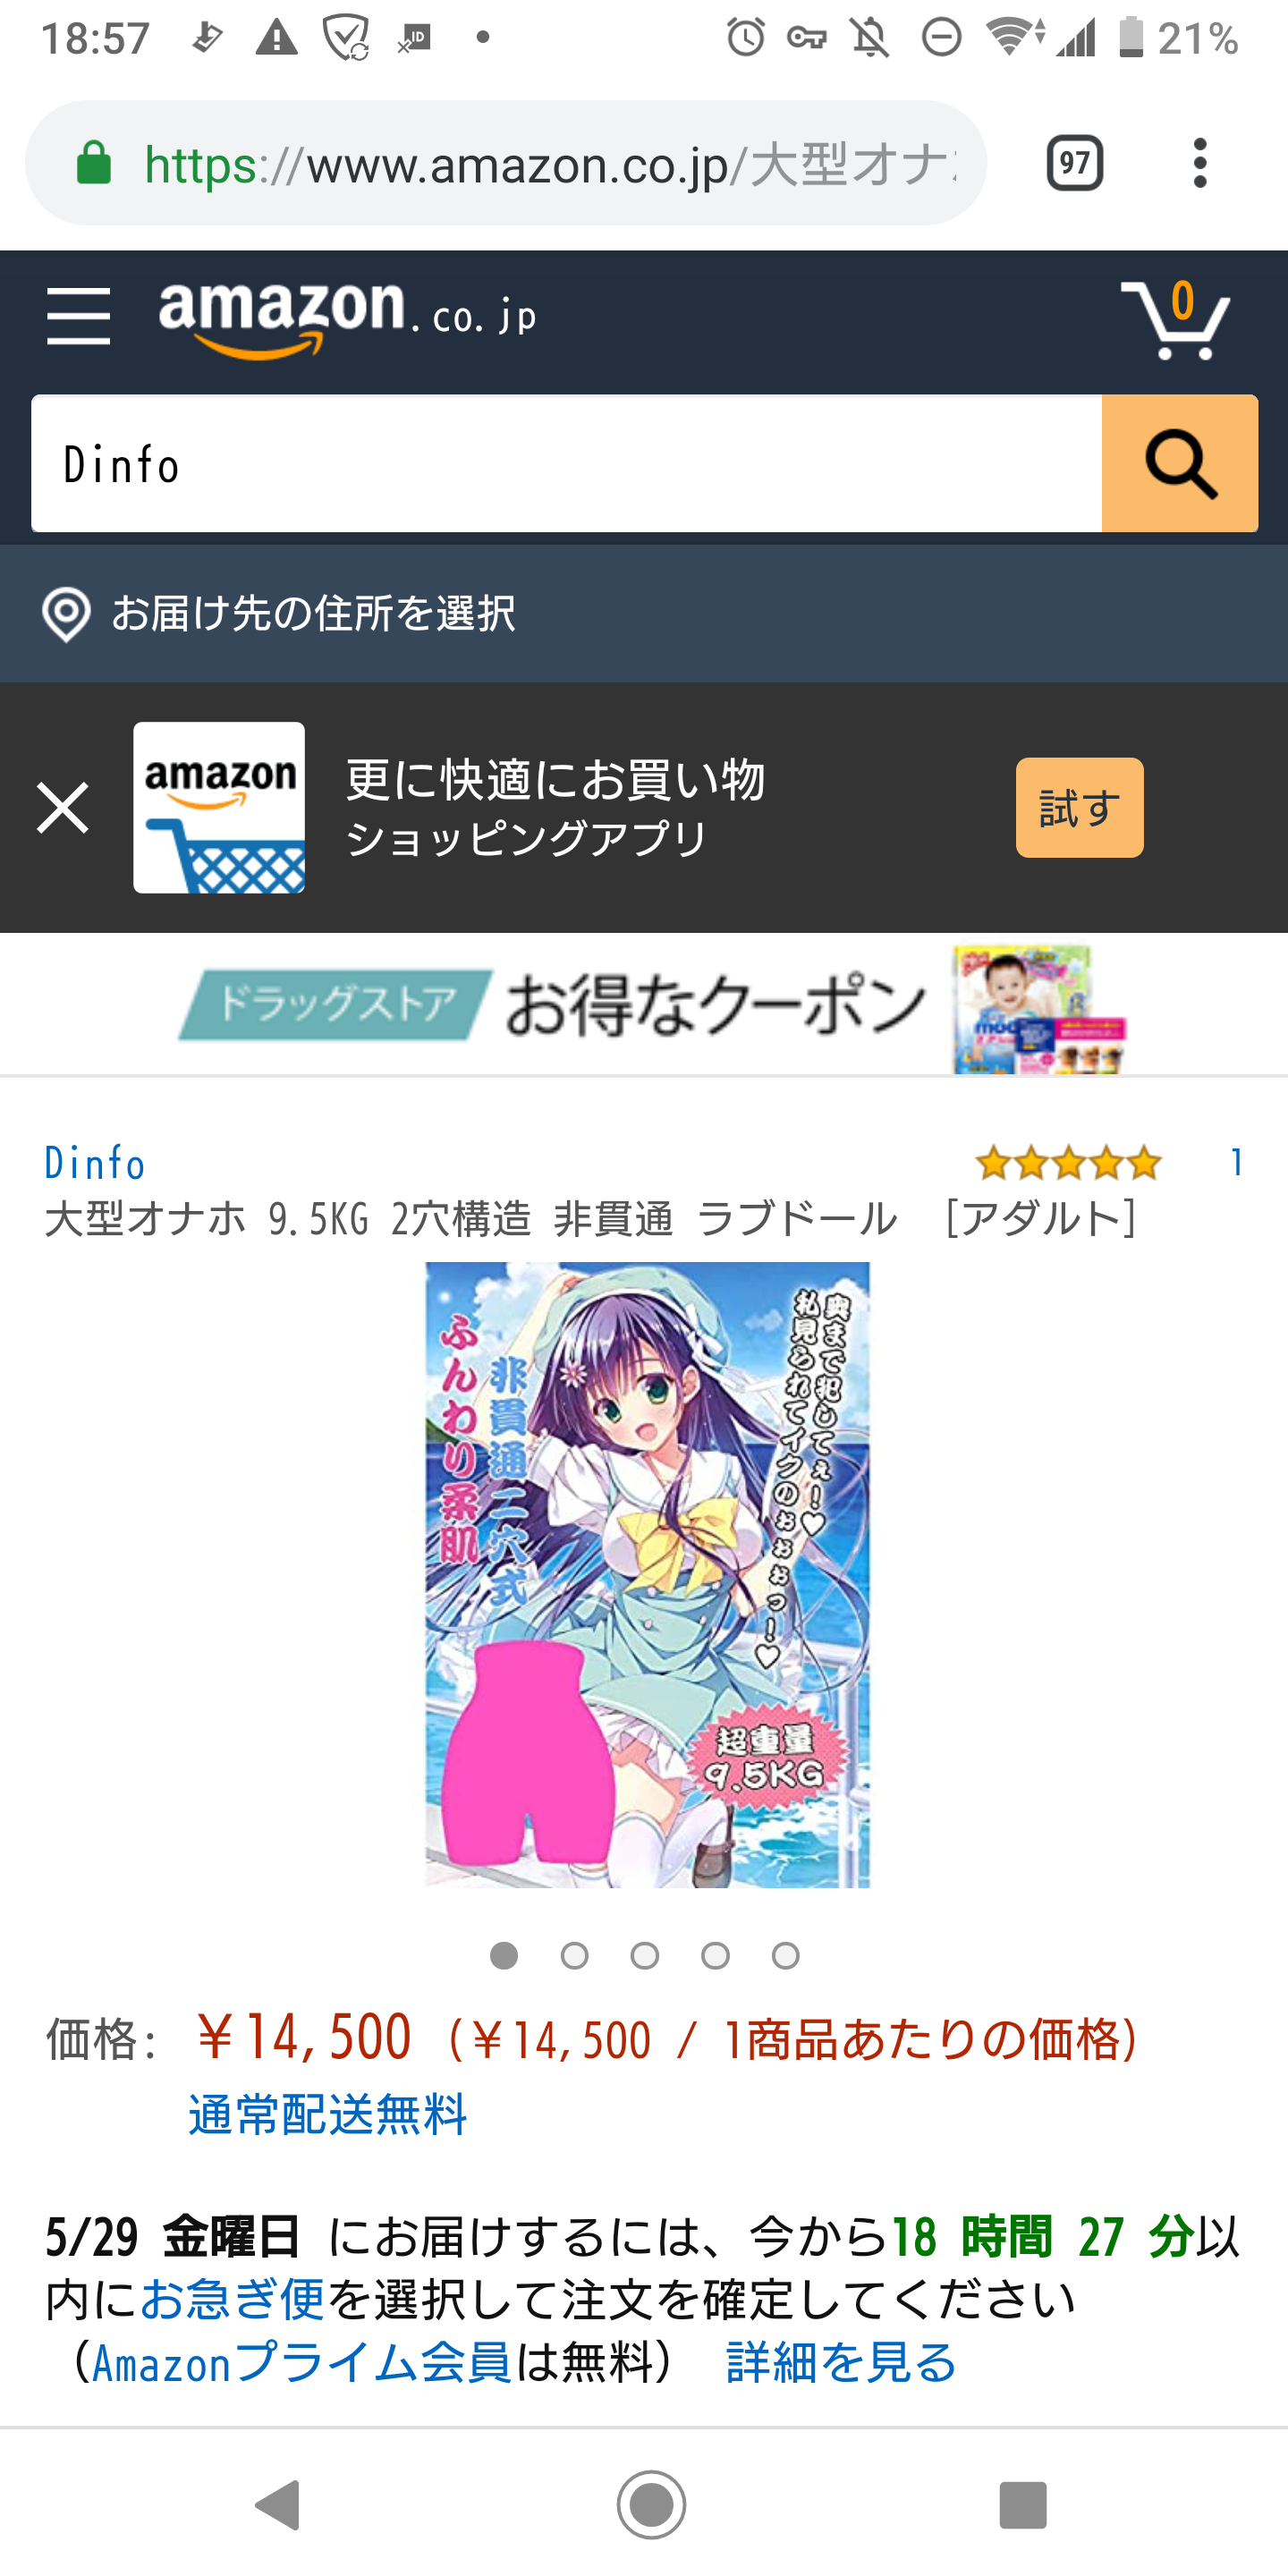Screen dimensions: 1288x2576
Task: Dismiss the shopping app banner
Action: coord(63,807)
